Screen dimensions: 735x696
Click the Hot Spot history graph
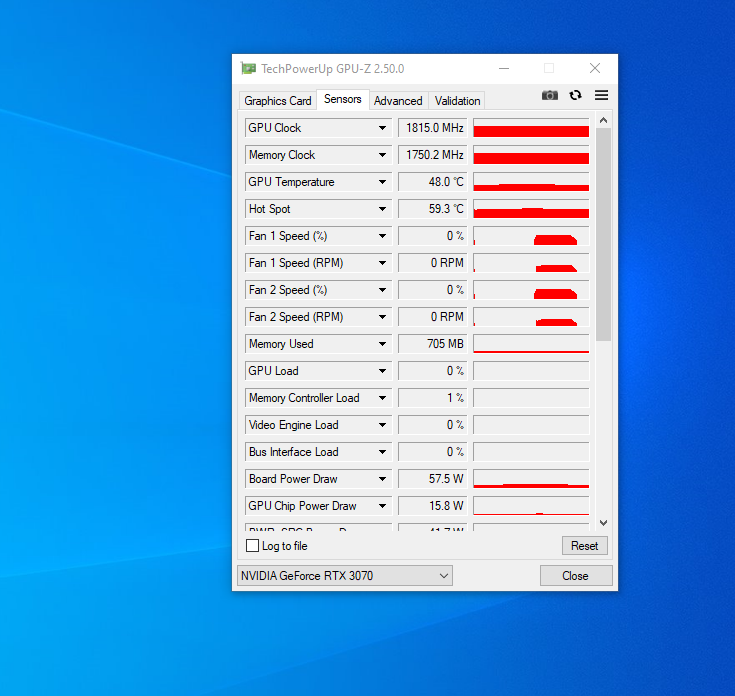pos(531,209)
